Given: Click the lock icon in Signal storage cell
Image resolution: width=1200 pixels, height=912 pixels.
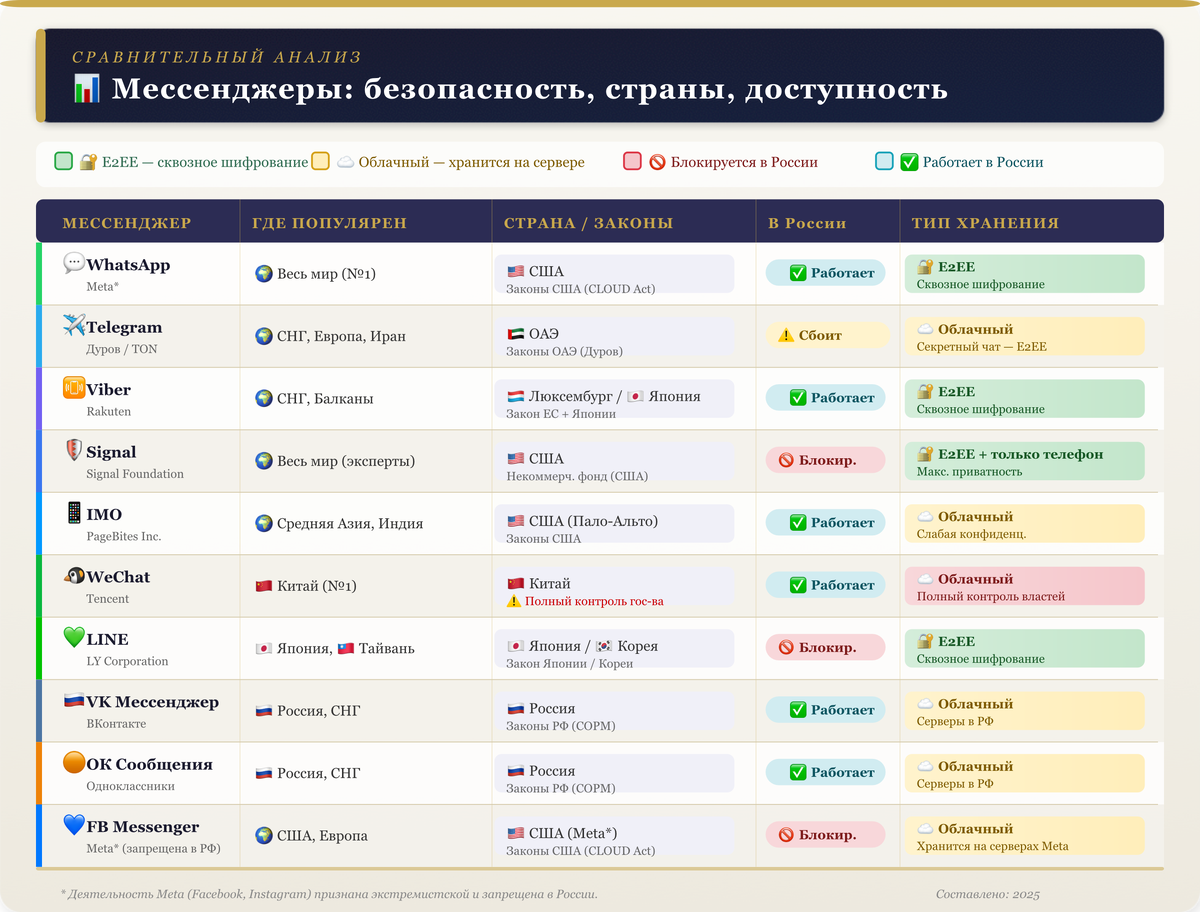Looking at the screenshot, I should (925, 454).
